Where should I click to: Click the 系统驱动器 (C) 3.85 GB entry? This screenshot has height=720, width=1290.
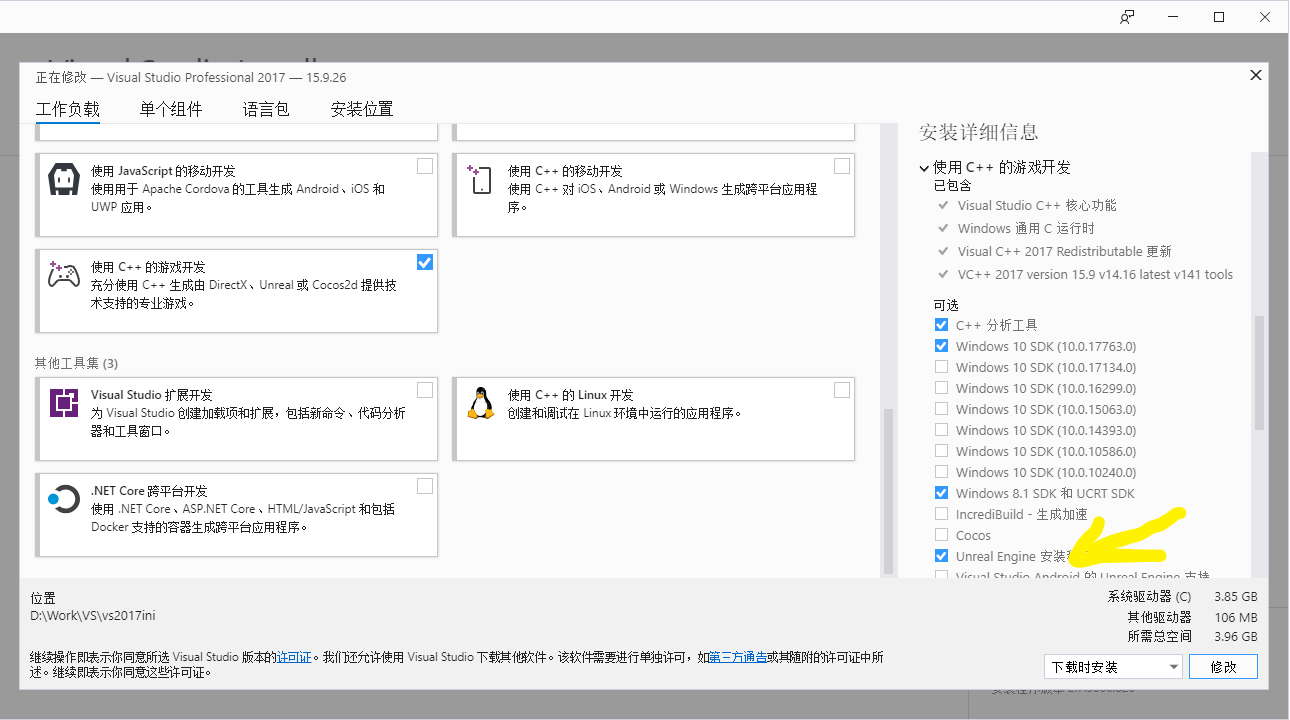[x=1182, y=596]
